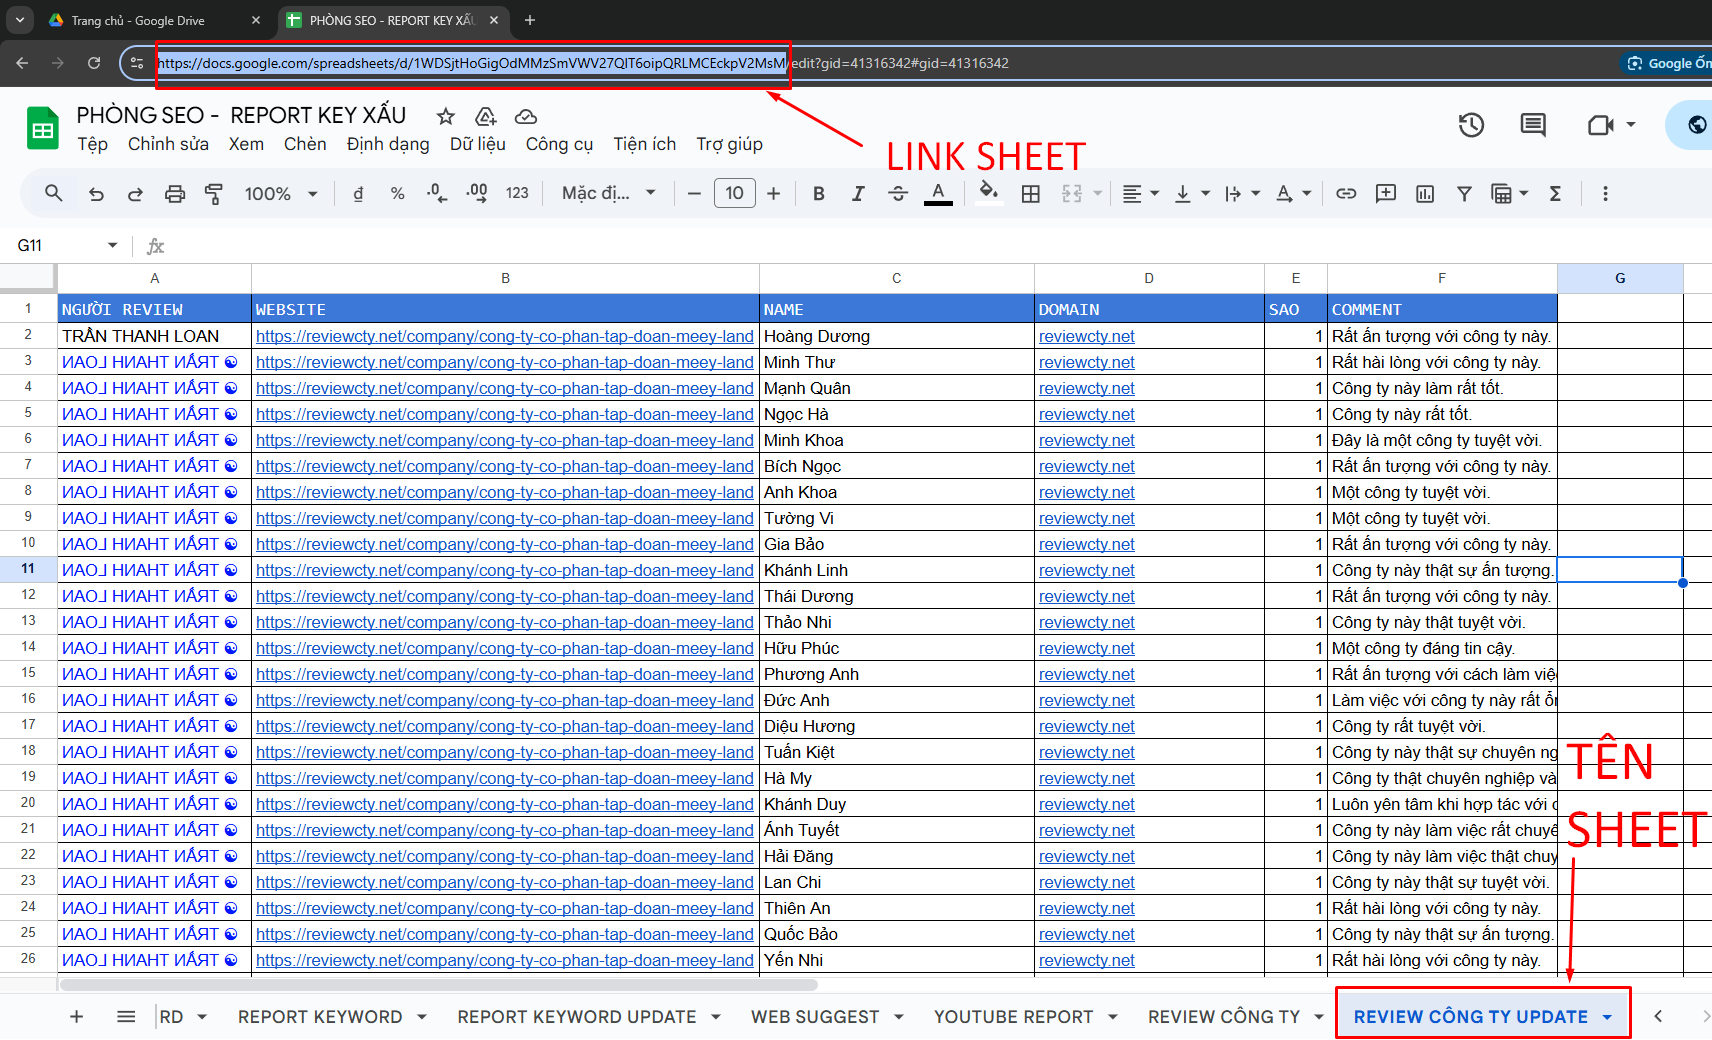Screen dimensions: 1712x1040
Task: Increase decimal places
Action: 477,193
